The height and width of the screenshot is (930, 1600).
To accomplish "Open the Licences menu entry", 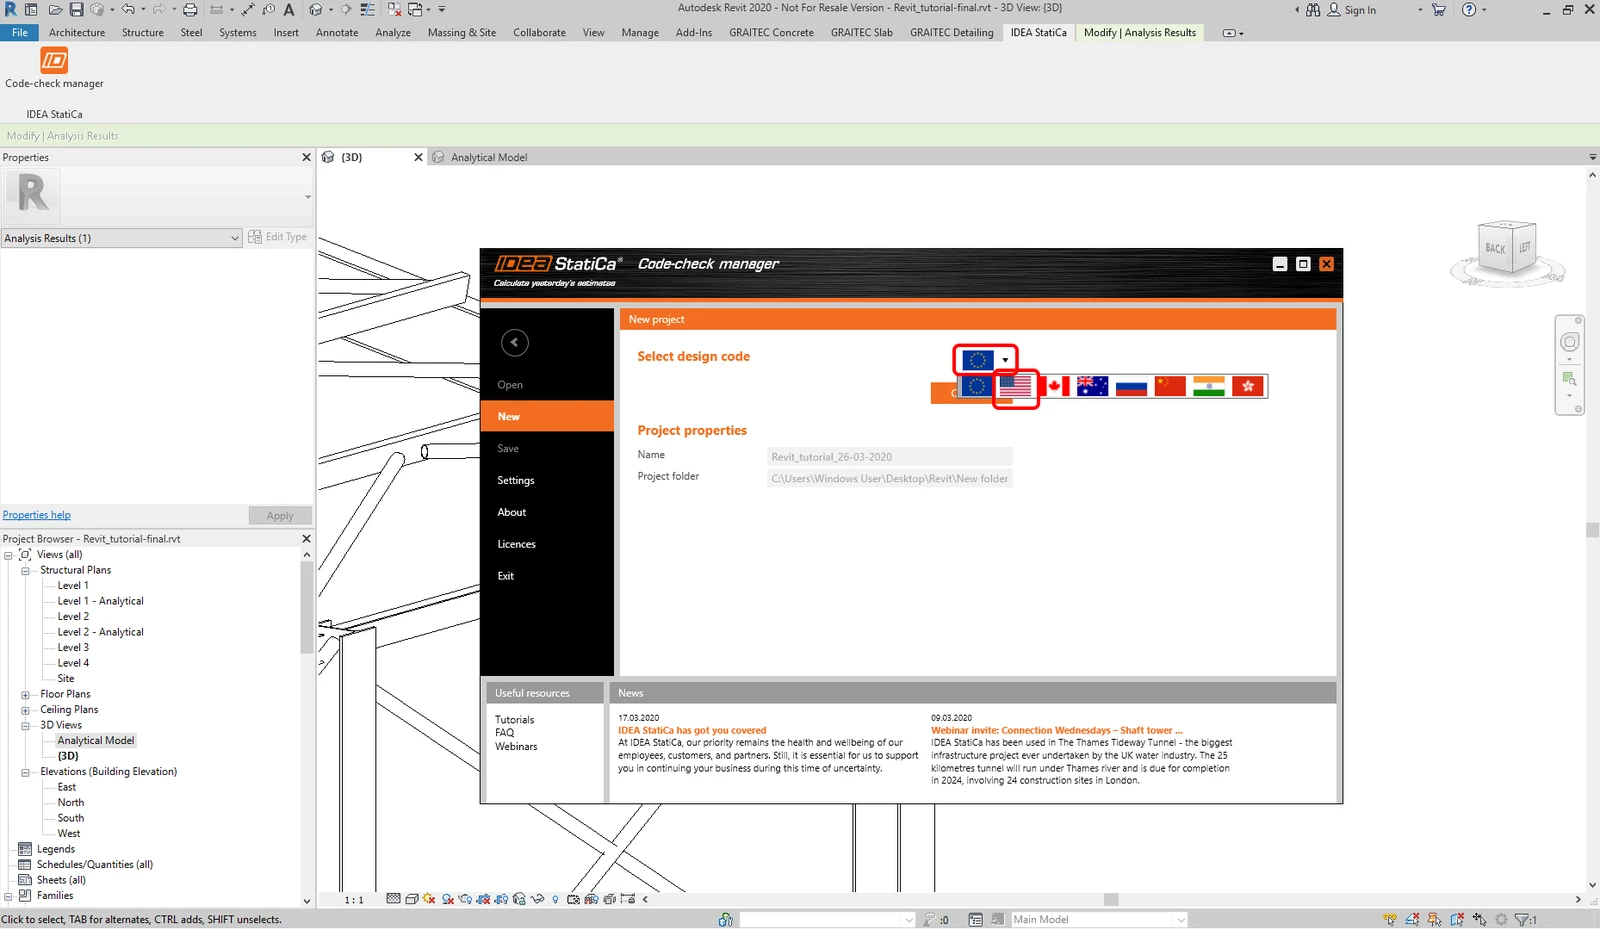I will pos(517,545).
